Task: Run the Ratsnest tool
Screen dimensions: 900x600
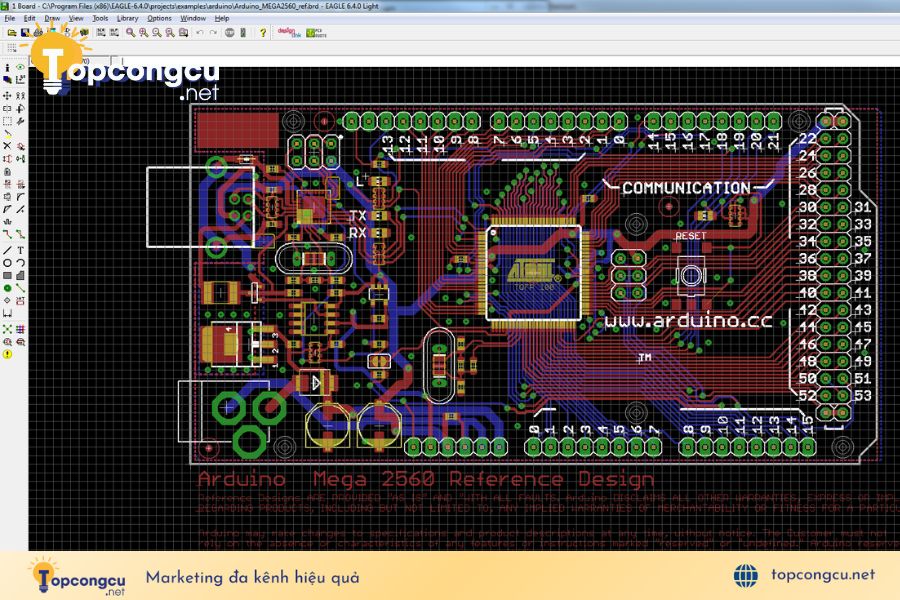Action: pyautogui.click(x=7, y=329)
